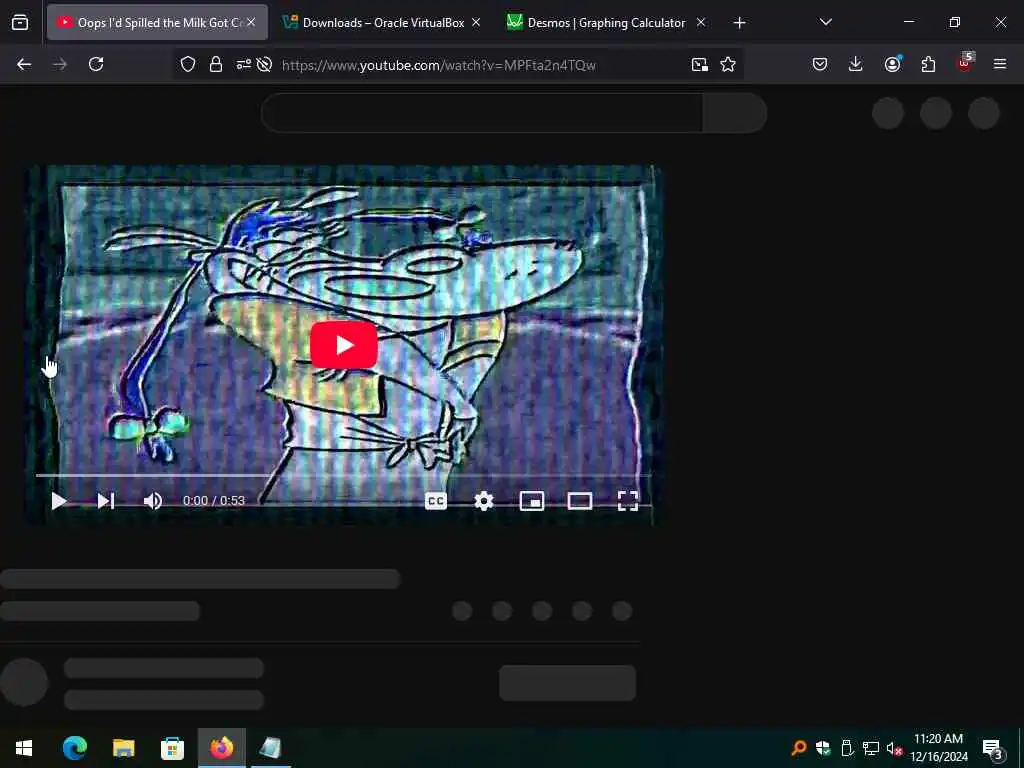Screen dimensions: 1024x768
Task: Open the tracking protection shield
Action: click(x=188, y=64)
